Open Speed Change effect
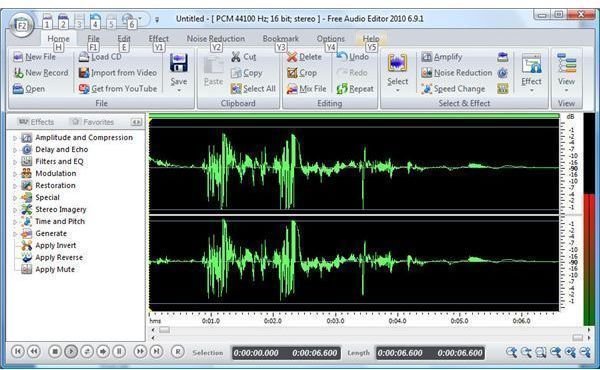600x370 pixels. point(453,89)
